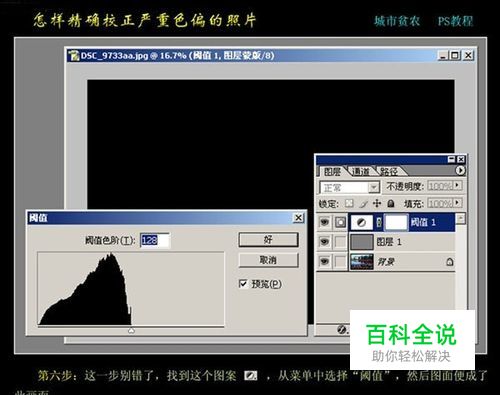Hide the 阈值 1 layer with its eye icon
The image size is (500, 395).
(x=324, y=222)
